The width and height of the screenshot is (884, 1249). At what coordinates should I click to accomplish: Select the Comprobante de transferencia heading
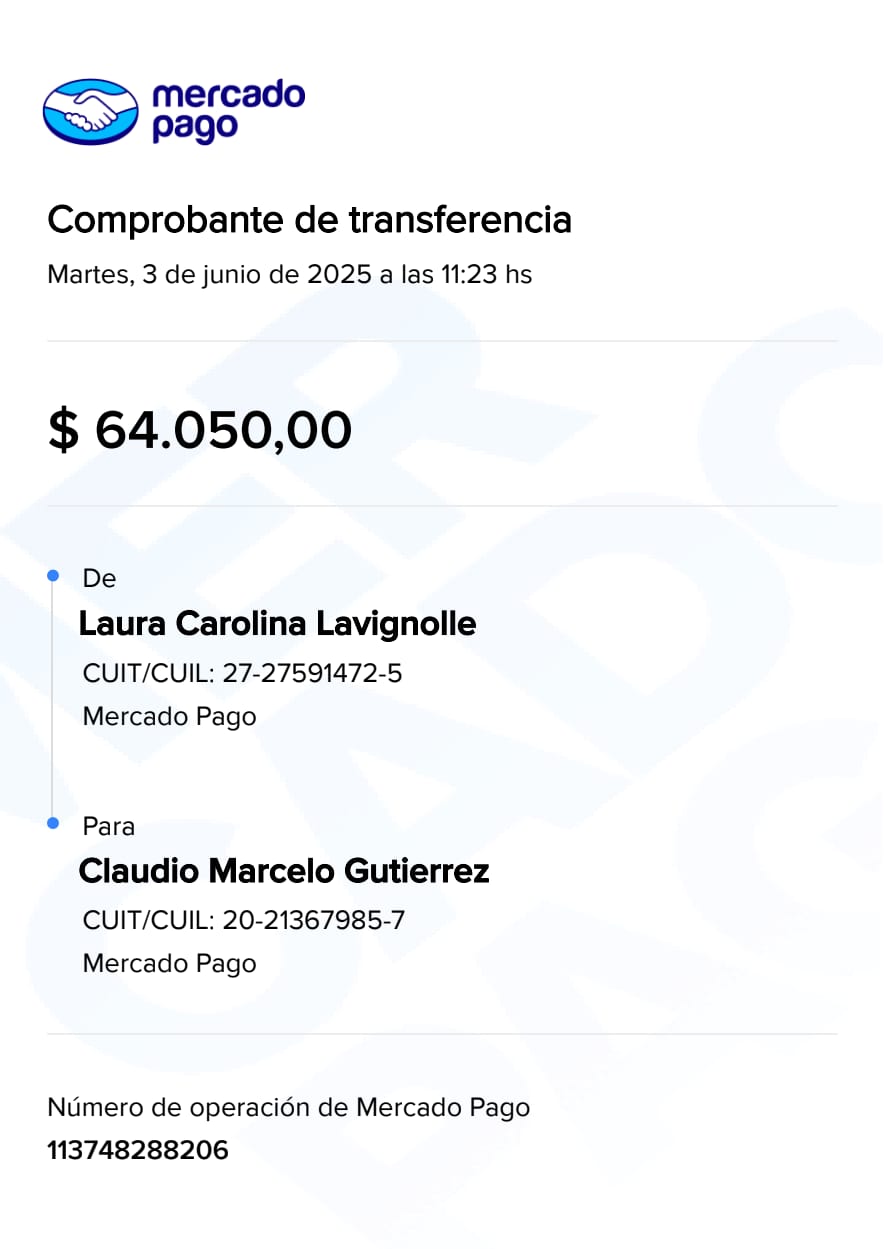click(309, 220)
